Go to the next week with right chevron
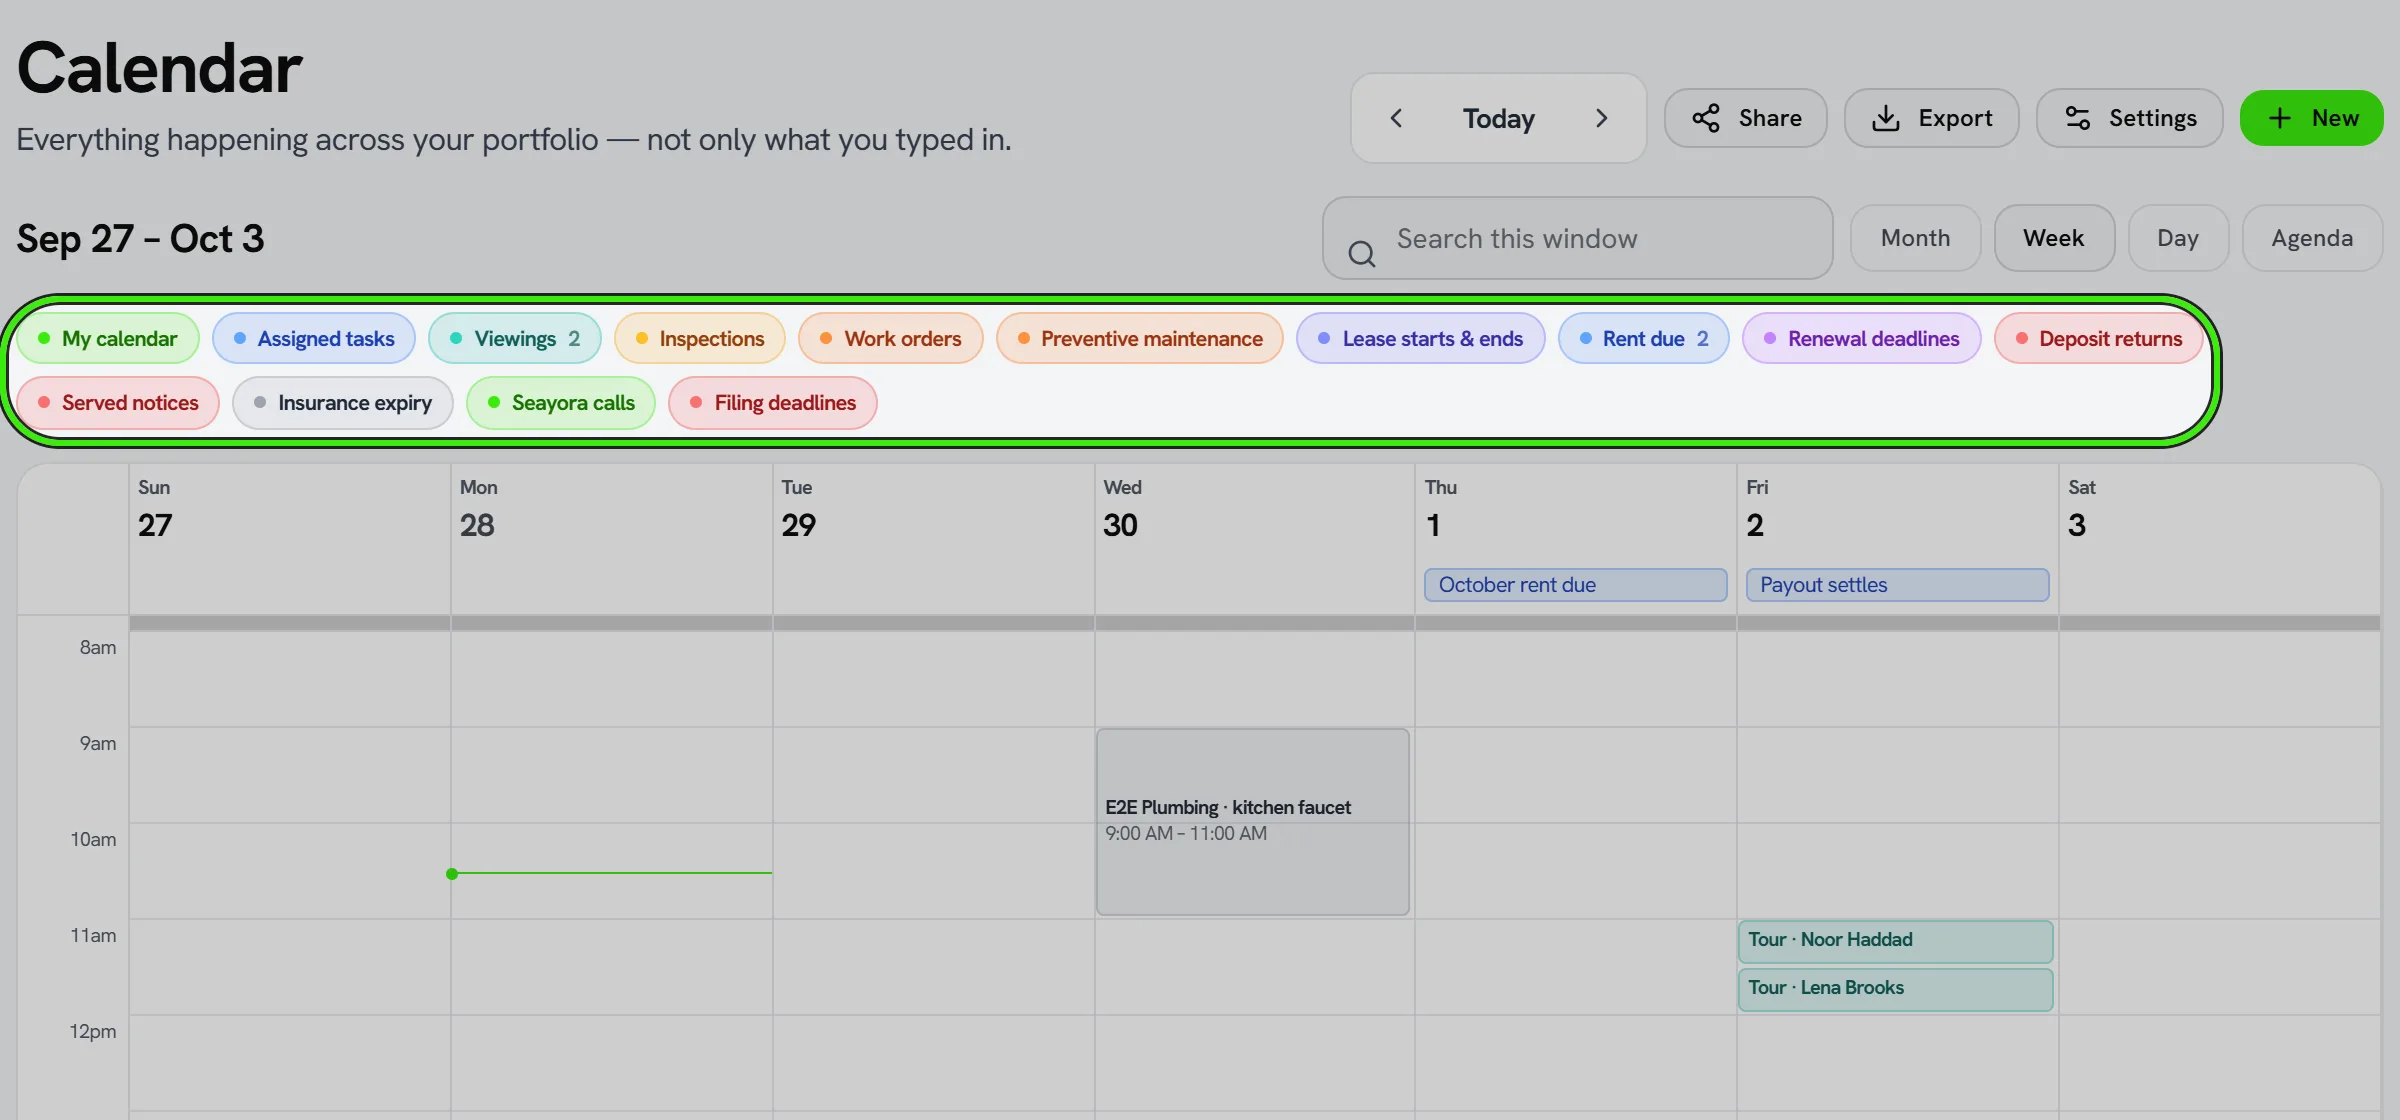2400x1120 pixels. pyautogui.click(x=1601, y=118)
